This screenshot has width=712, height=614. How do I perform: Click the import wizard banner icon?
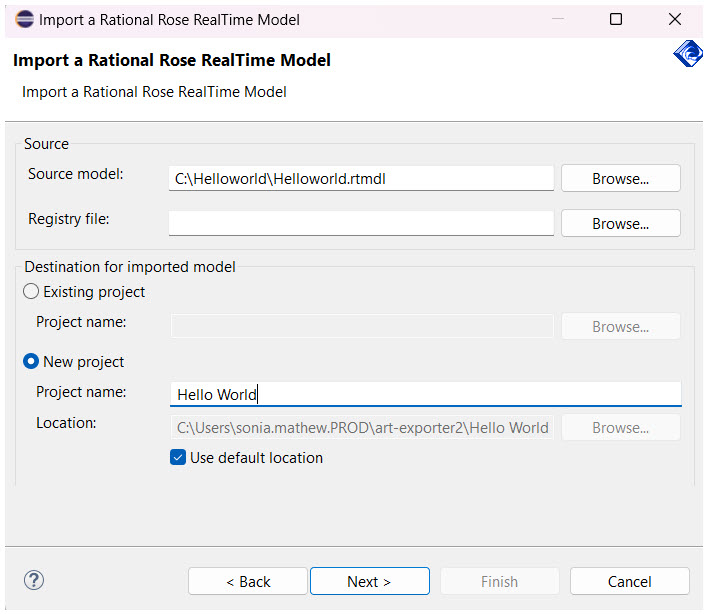687,54
